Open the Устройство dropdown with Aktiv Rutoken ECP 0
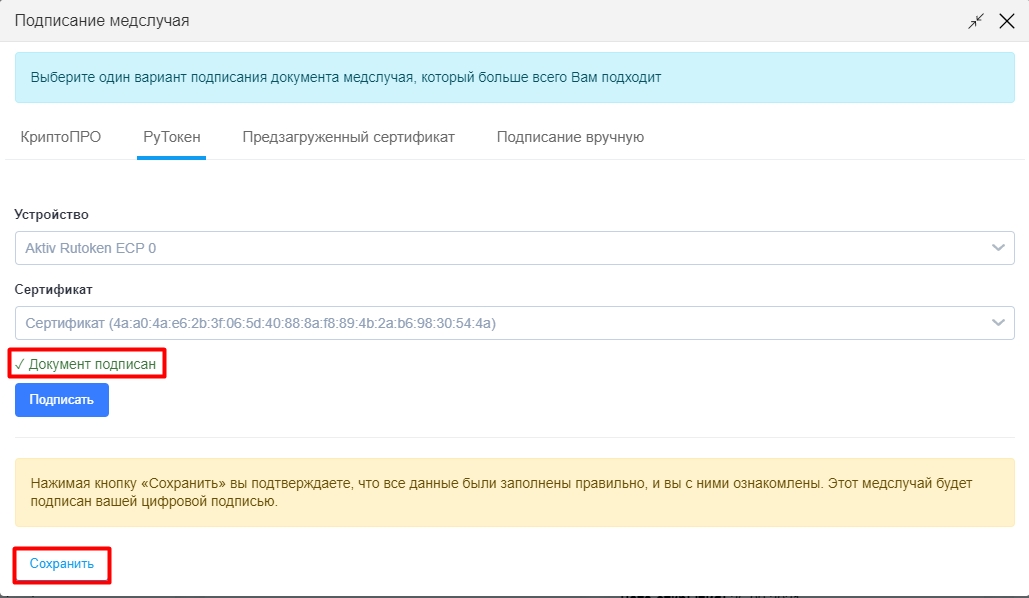This screenshot has height=598, width=1029. (x=514, y=248)
